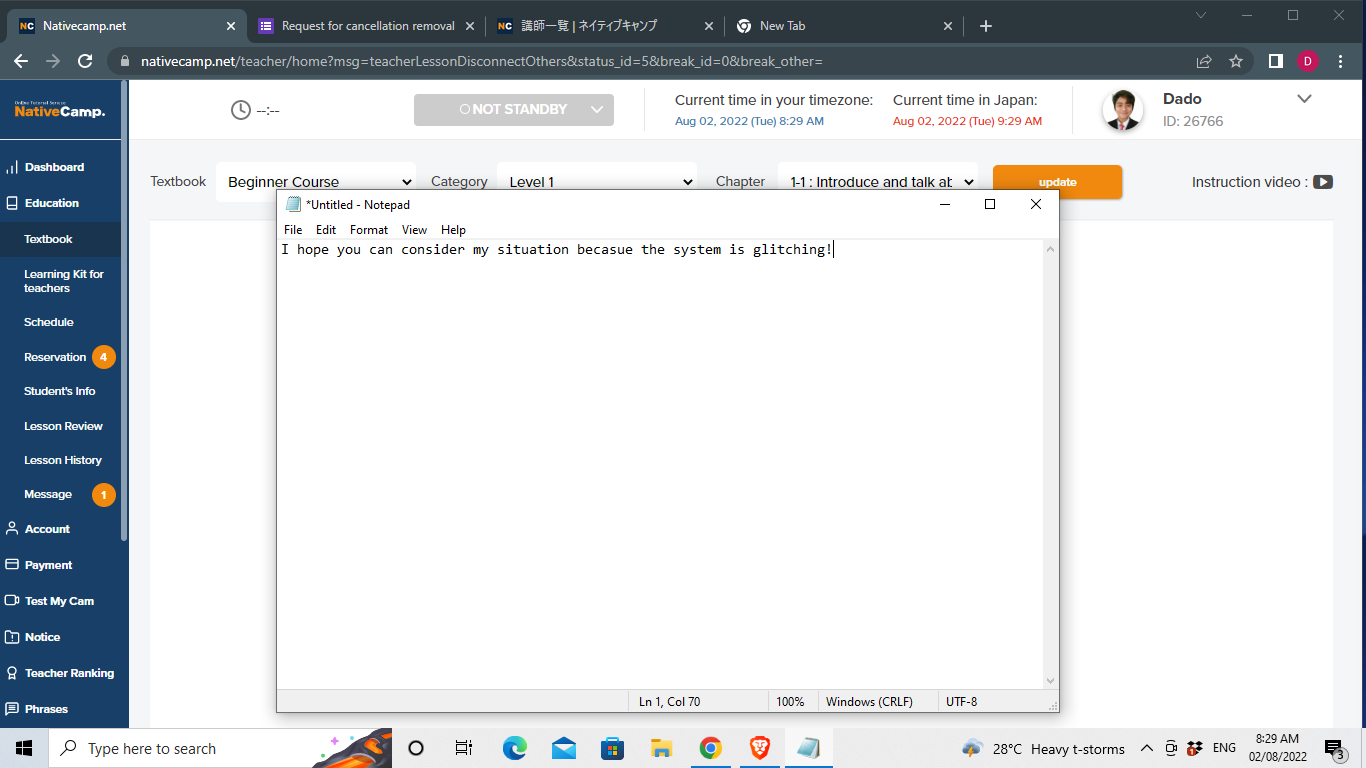Open Test My Cam in sidebar
1366x768 pixels.
59,601
